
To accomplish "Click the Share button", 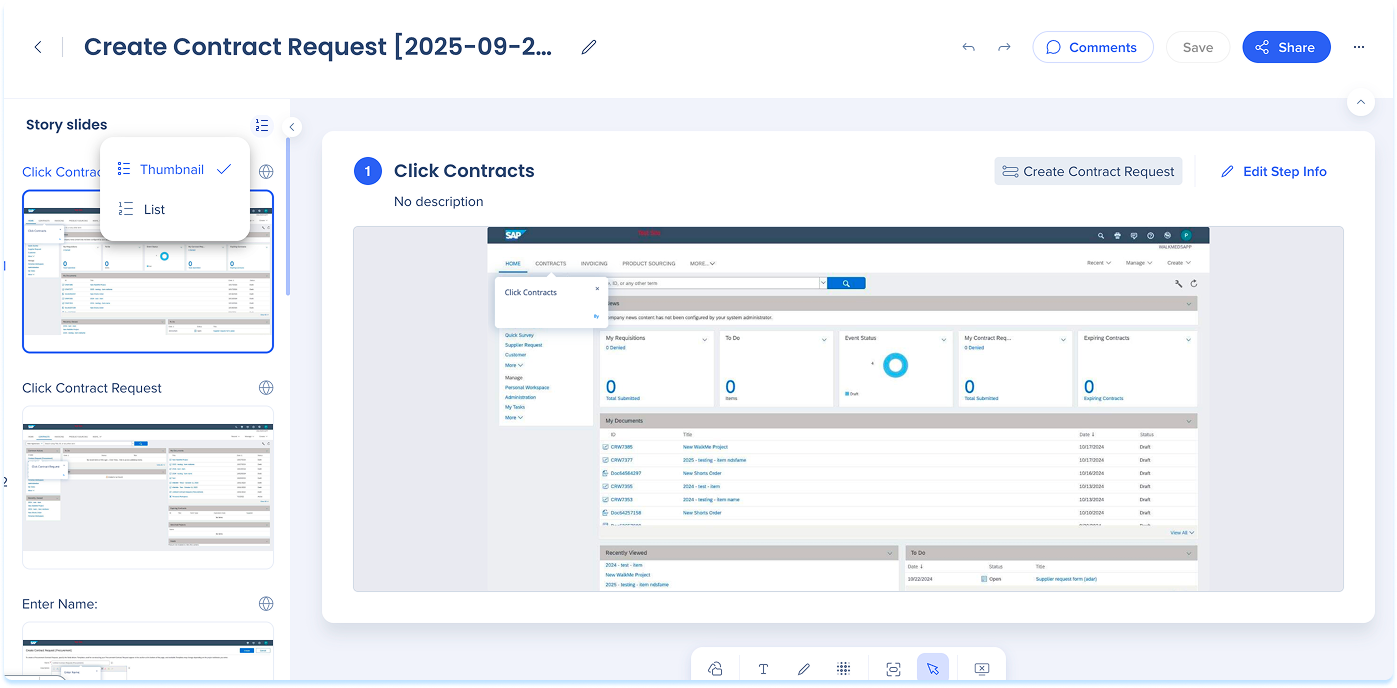I will 1286,47.
